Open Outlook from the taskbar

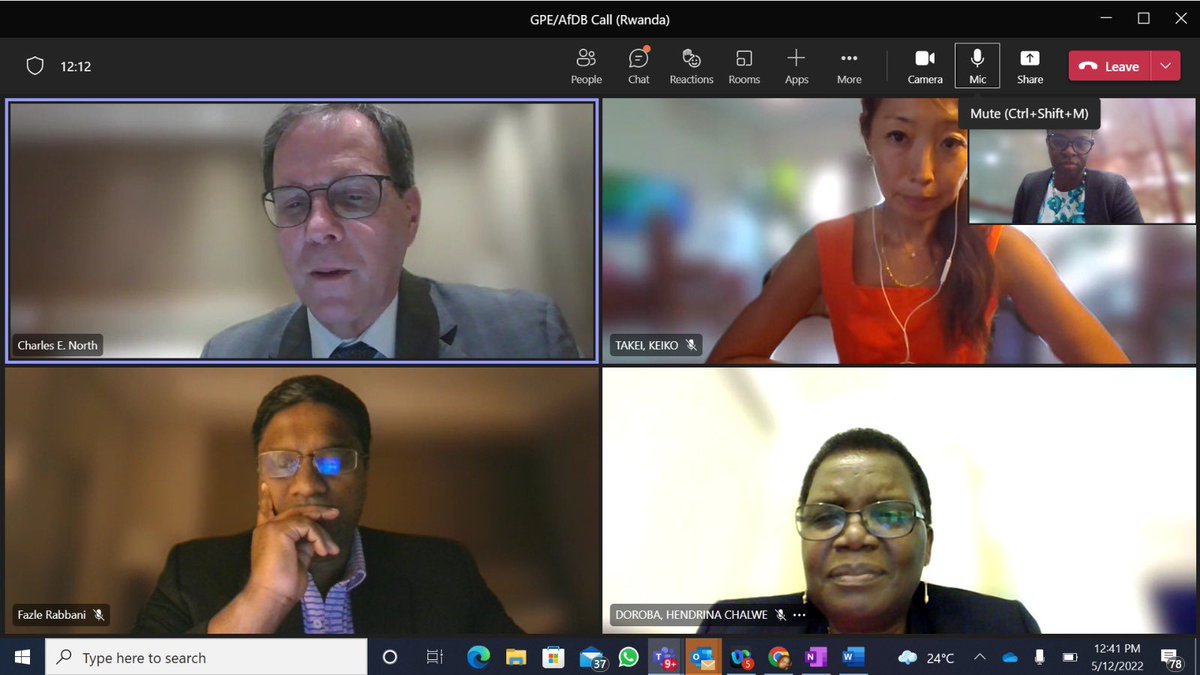703,658
